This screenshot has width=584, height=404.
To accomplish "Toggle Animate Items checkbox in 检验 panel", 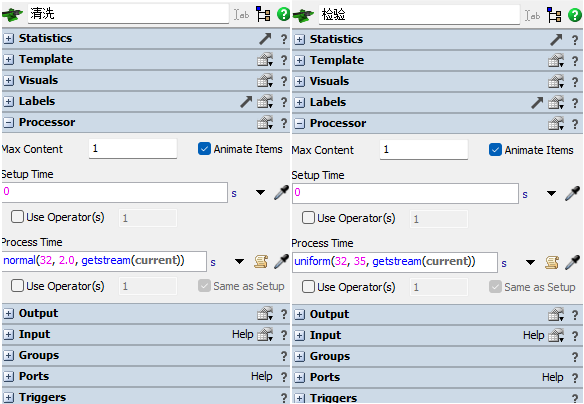I will [495, 150].
